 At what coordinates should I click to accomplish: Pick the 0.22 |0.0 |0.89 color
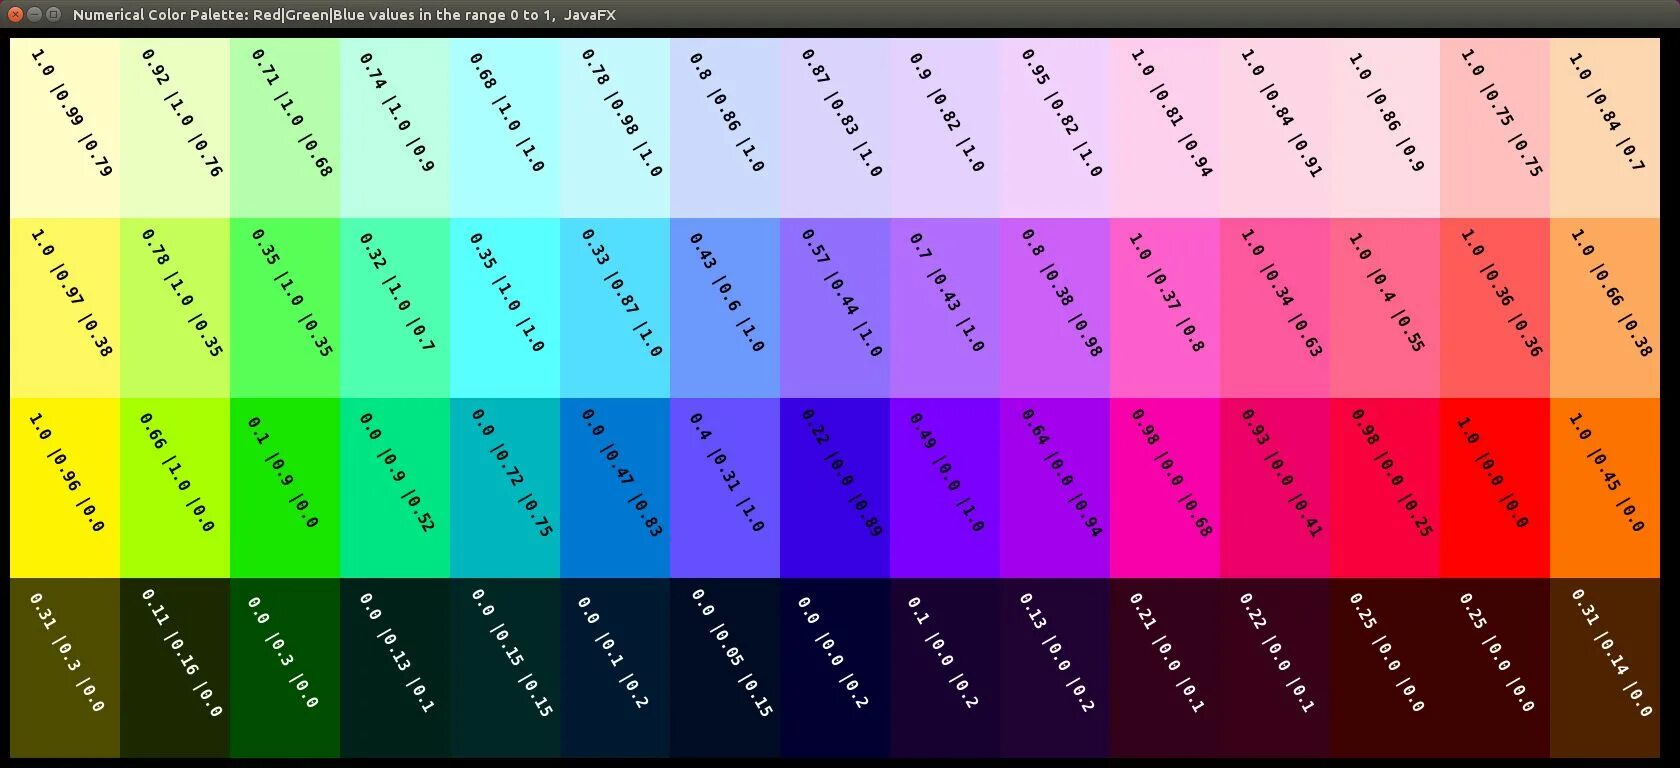pyautogui.click(x=835, y=488)
